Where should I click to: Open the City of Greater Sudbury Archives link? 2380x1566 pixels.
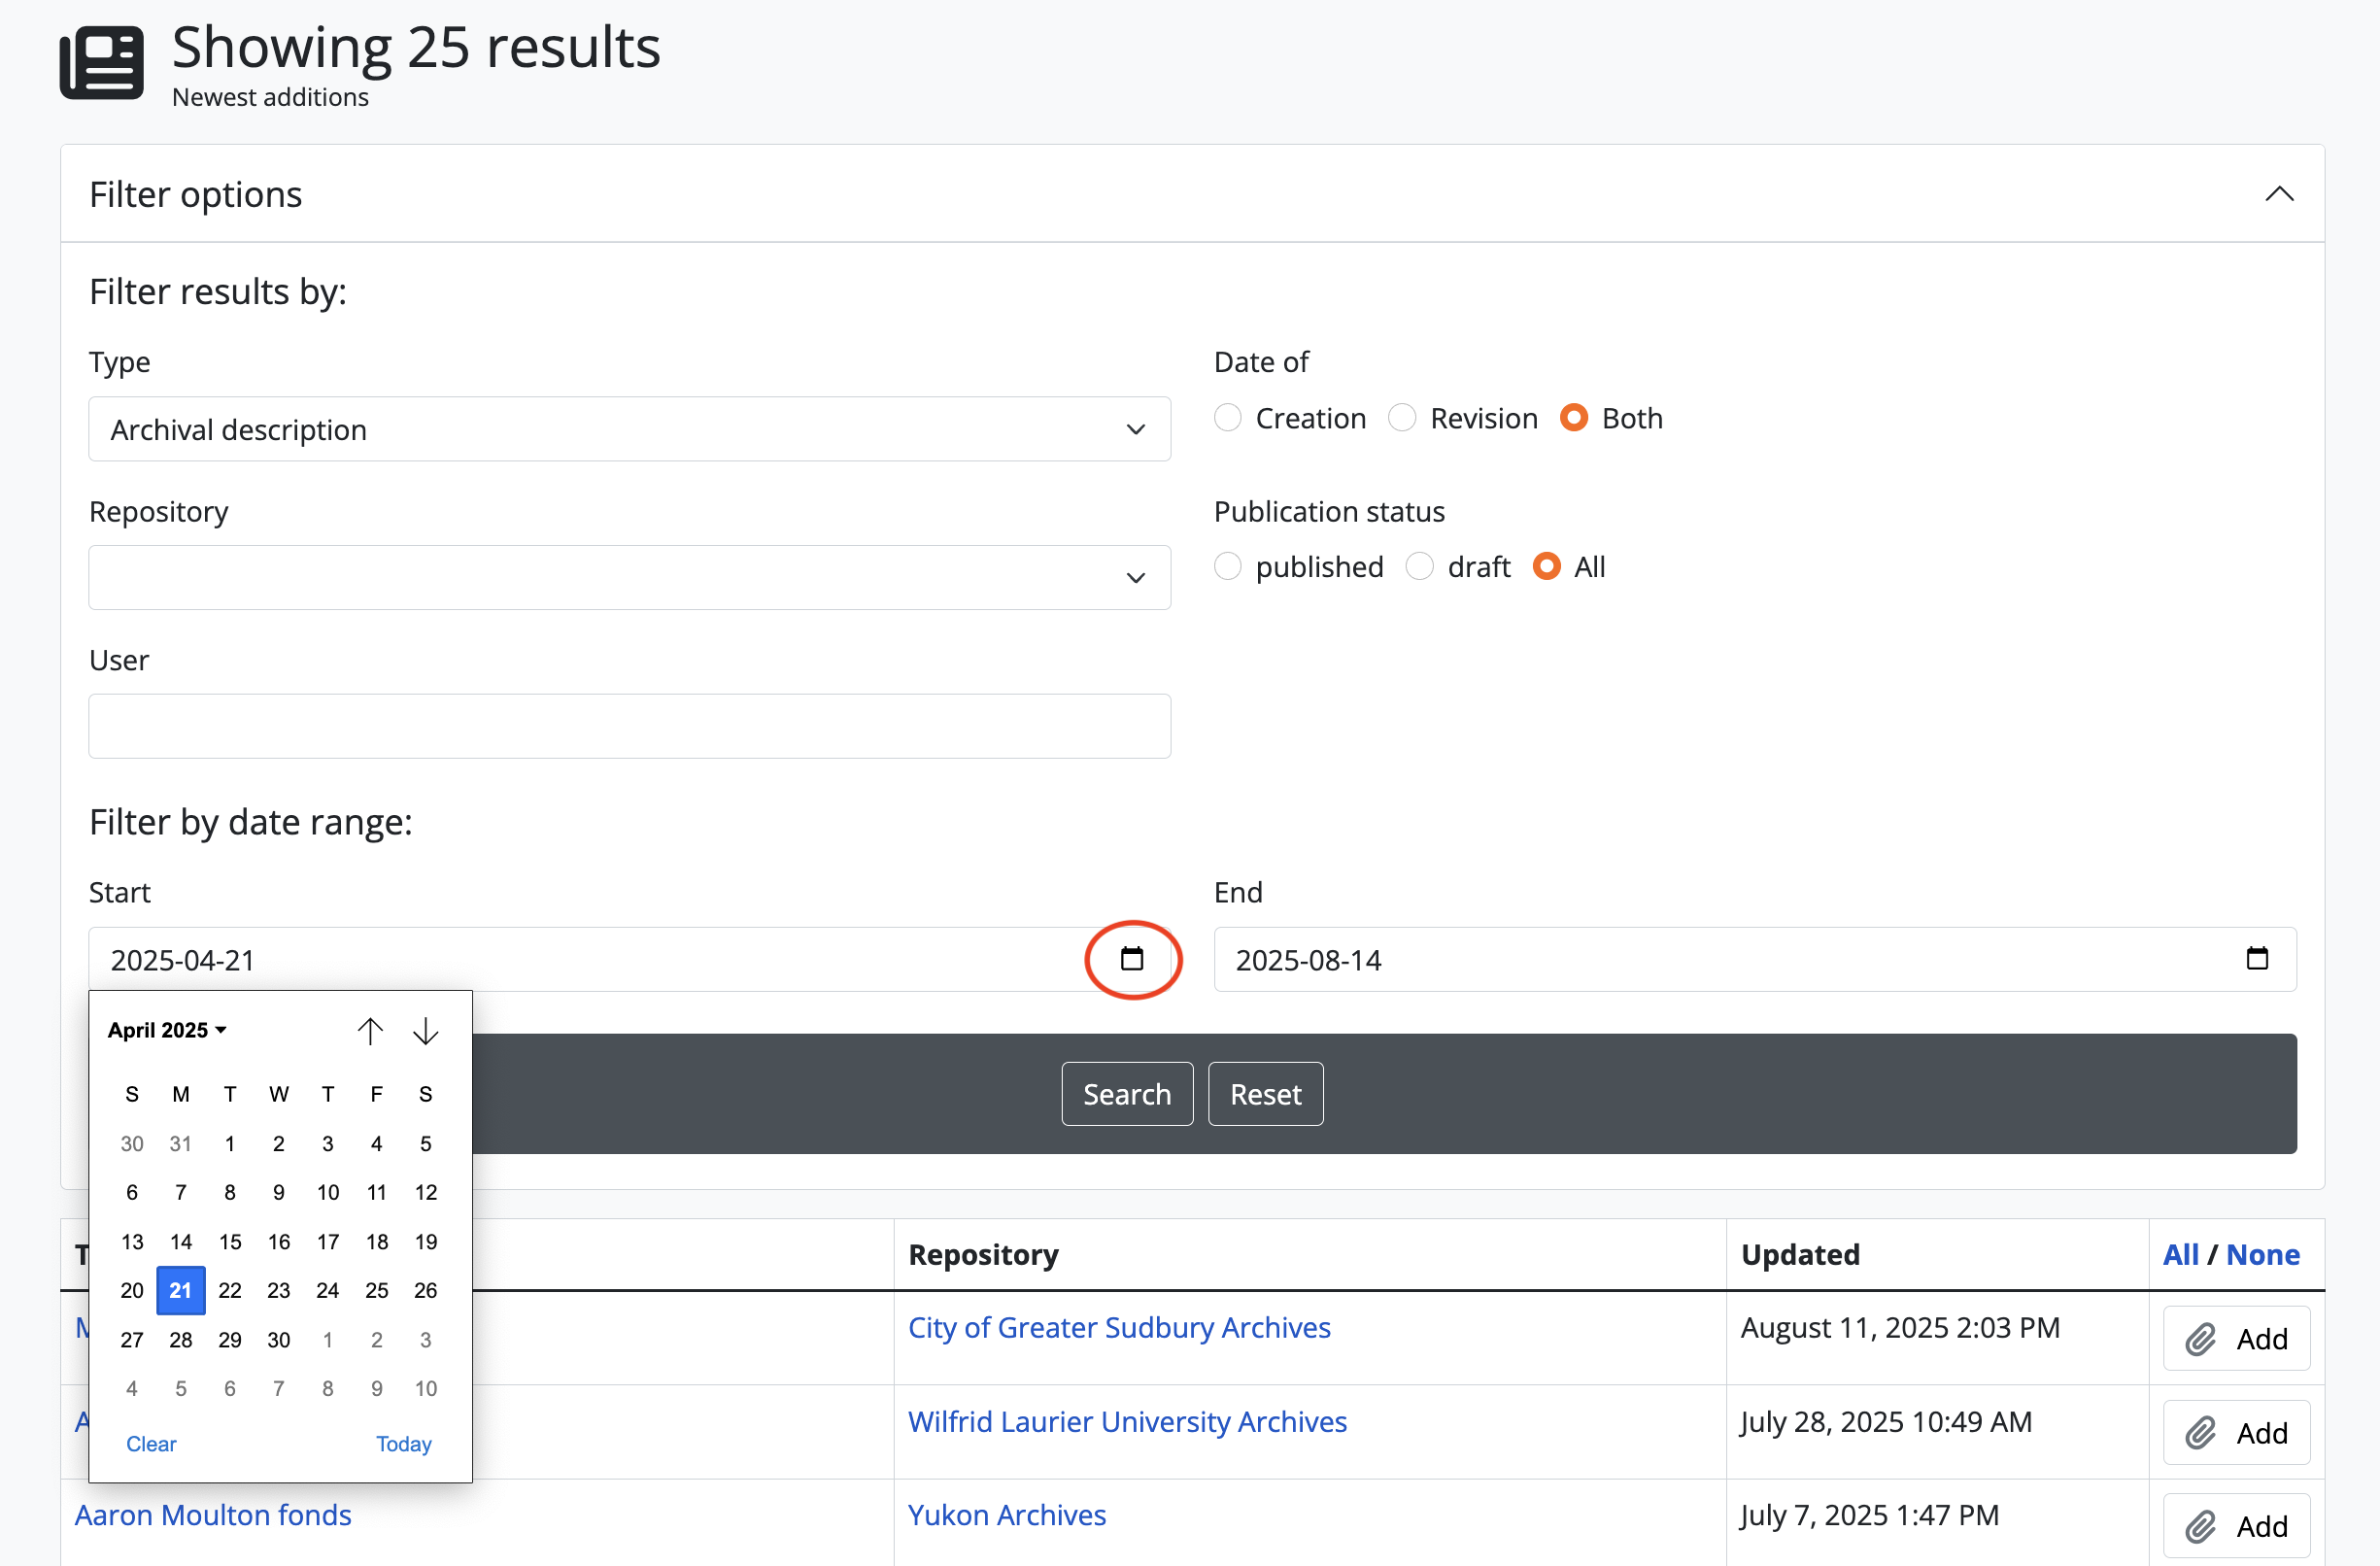[1118, 1327]
